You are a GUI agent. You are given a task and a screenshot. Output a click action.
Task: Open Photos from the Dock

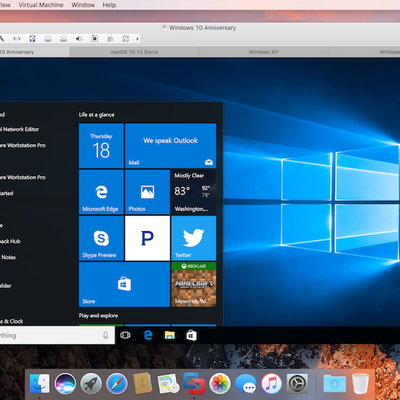pos(220,383)
